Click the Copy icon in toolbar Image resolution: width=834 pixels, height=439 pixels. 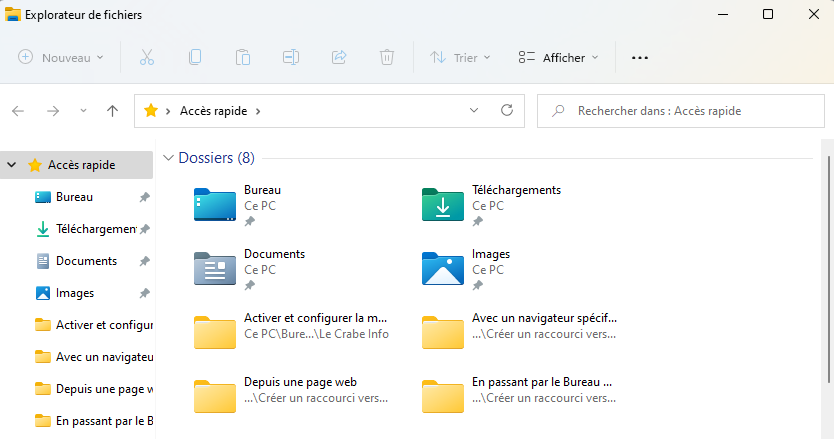(x=195, y=57)
